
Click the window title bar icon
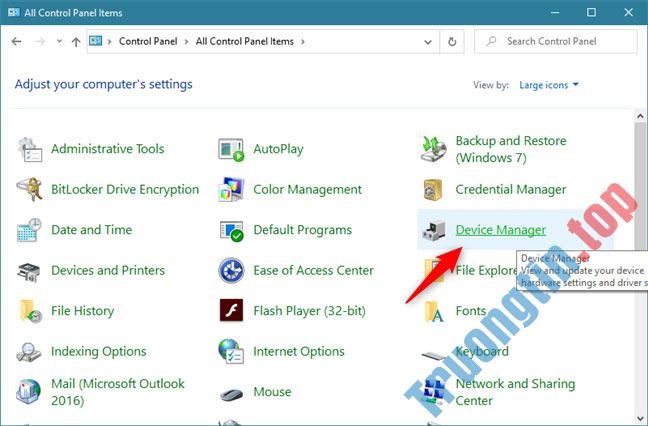pos(13,12)
